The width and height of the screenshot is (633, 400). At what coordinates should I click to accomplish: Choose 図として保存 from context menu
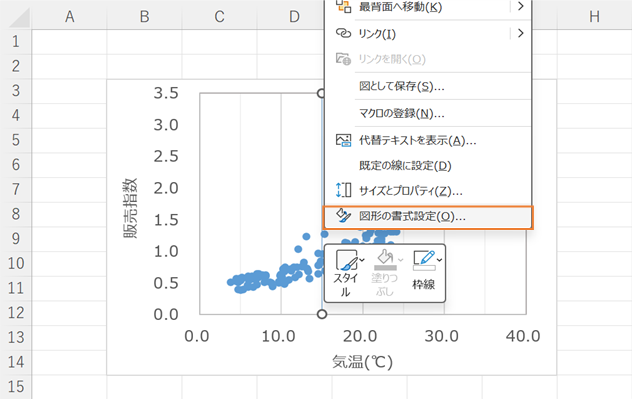402,87
